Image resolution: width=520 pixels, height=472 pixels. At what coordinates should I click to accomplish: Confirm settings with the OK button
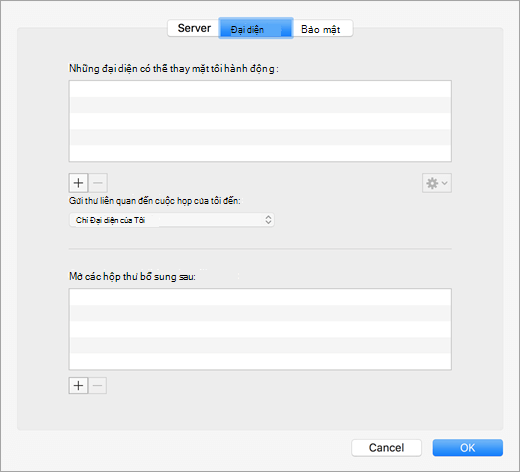coord(468,448)
